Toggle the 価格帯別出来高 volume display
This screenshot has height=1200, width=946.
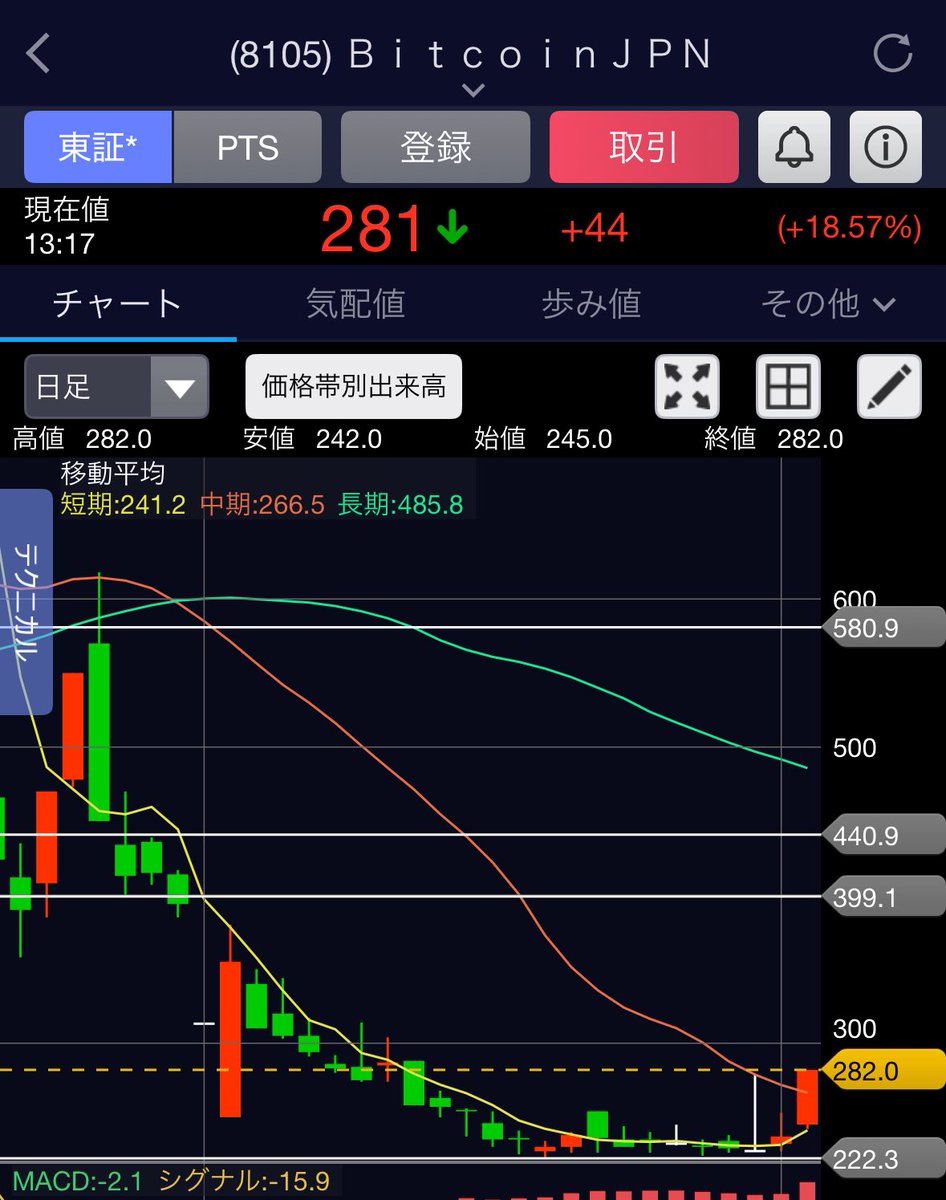point(354,387)
